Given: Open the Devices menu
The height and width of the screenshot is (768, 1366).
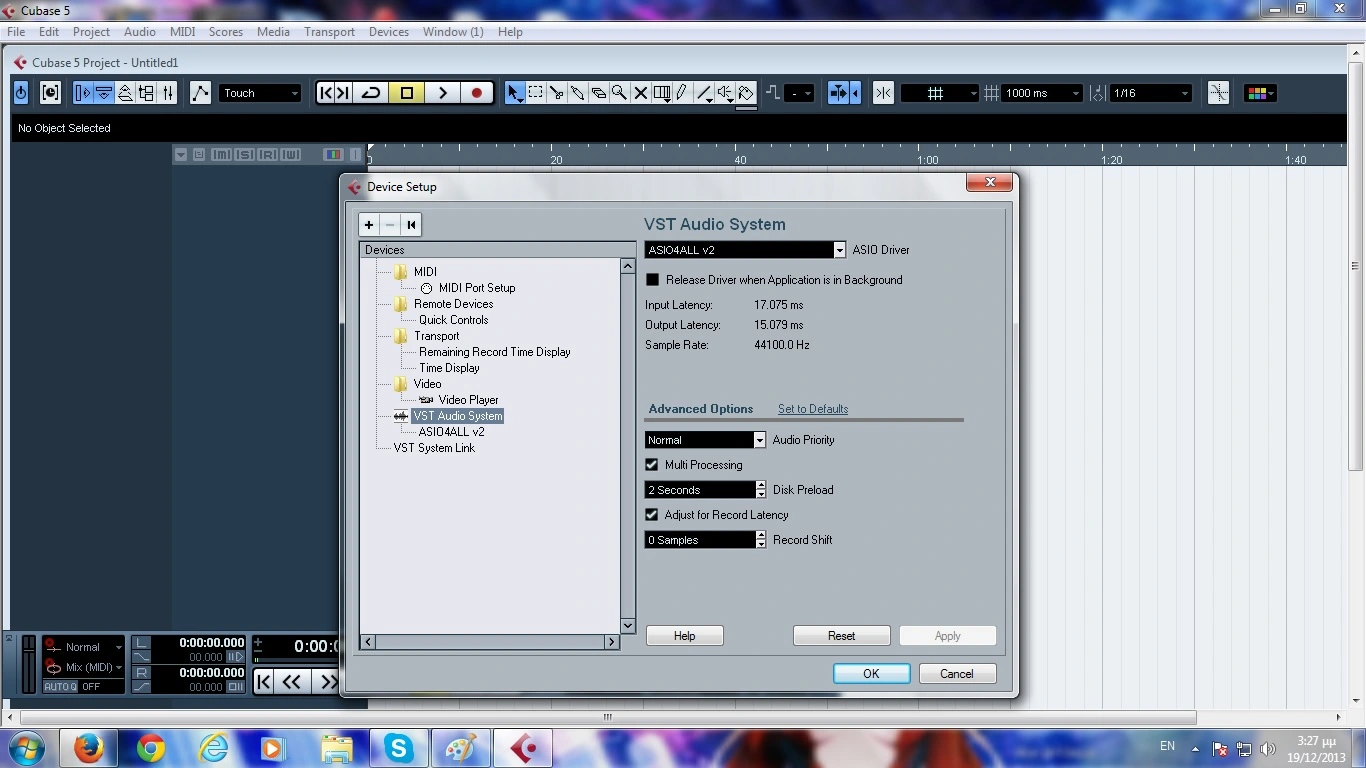Looking at the screenshot, I should pos(388,32).
